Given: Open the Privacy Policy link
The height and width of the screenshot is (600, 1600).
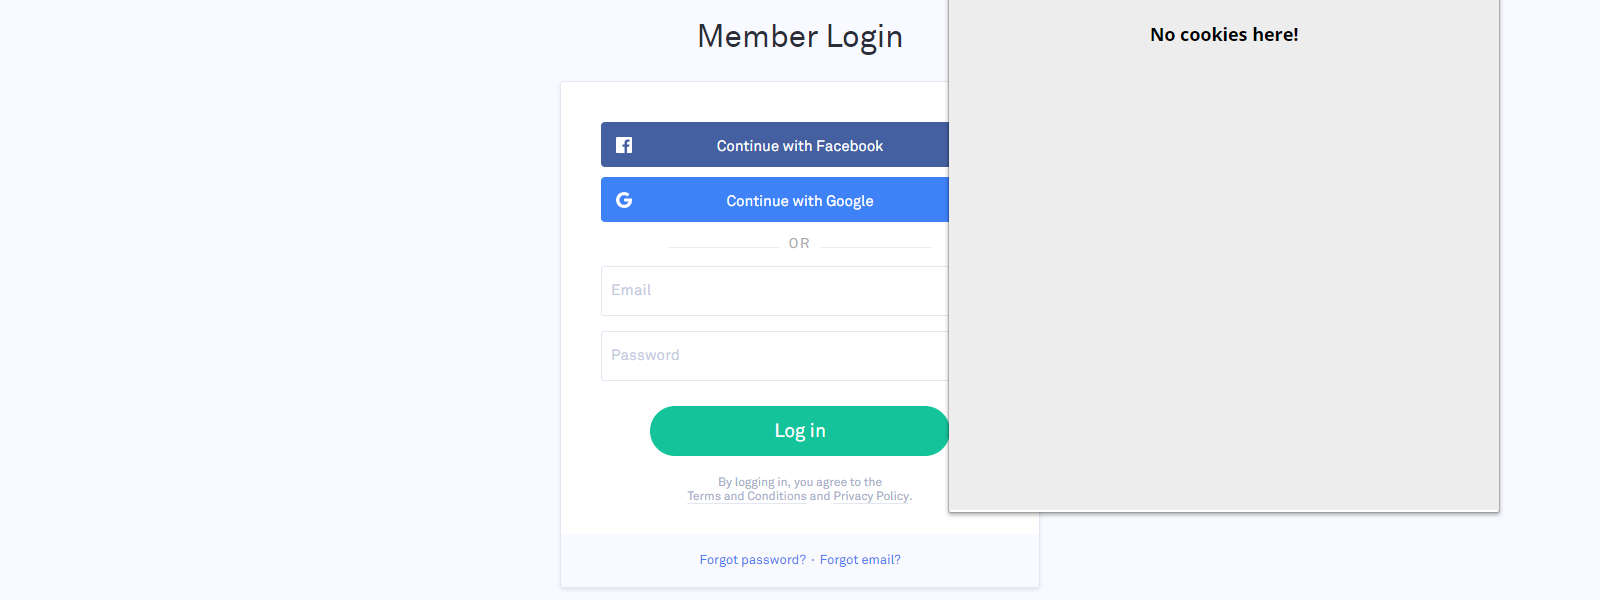Looking at the screenshot, I should click(871, 496).
